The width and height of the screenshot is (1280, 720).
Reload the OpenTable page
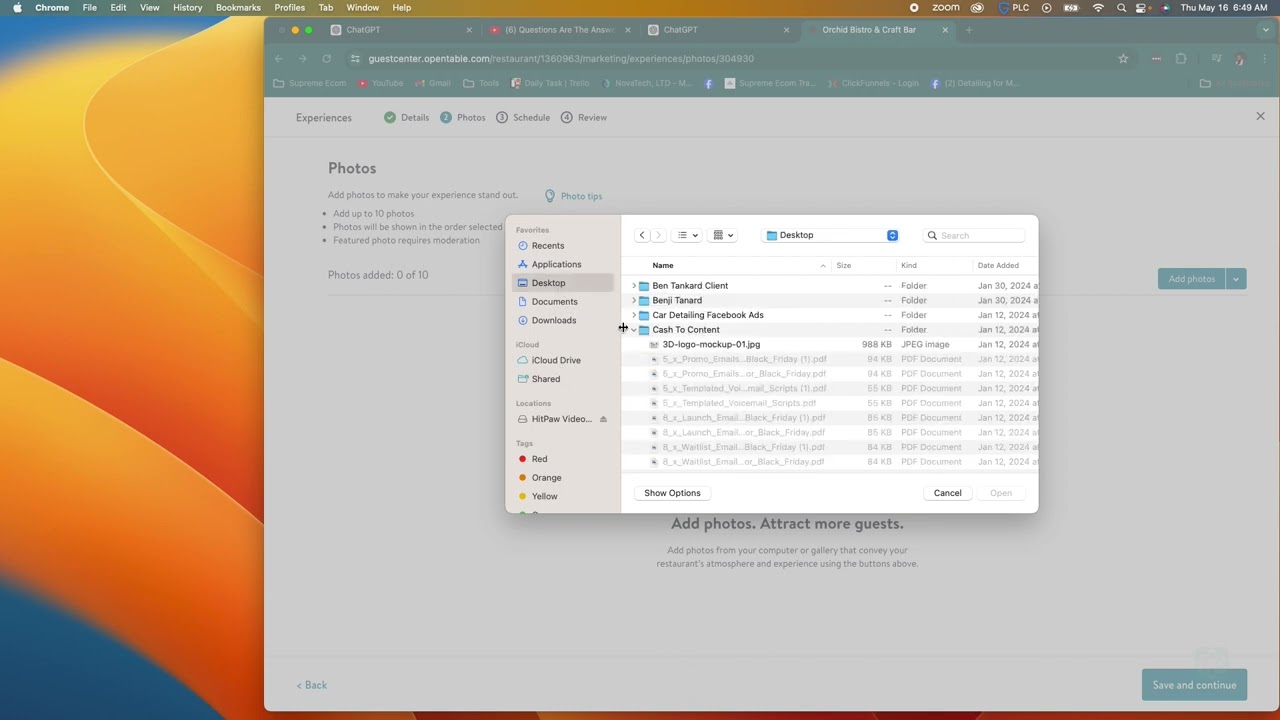[x=326, y=59]
